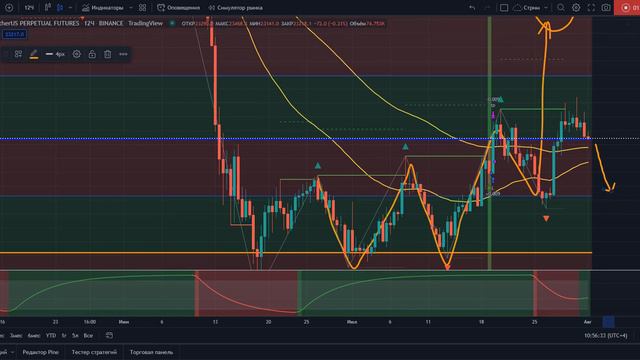Screen dimensions: 640x360
Task: Toggle fullscreen mode
Action: pos(591,7)
